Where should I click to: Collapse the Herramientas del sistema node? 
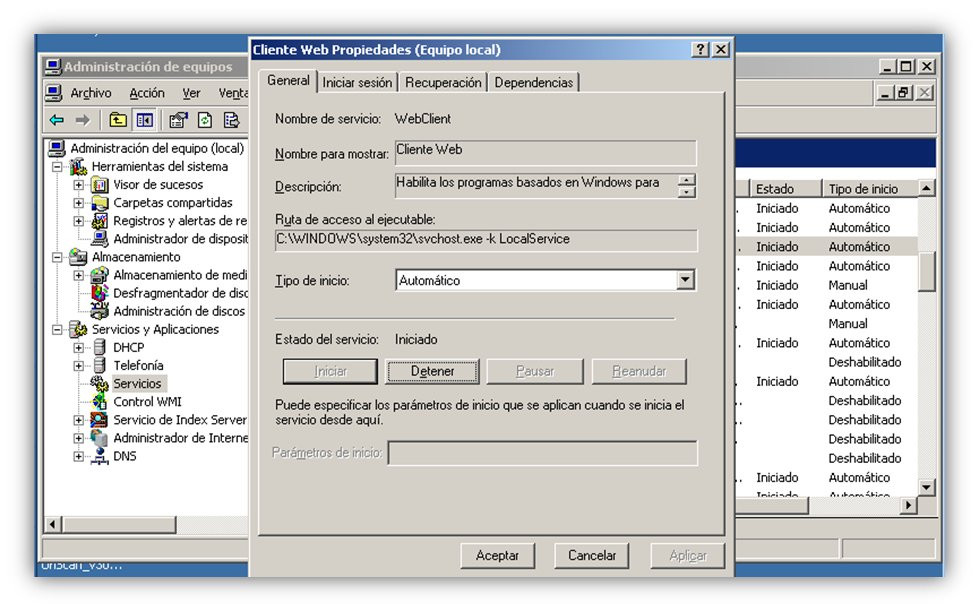[x=57, y=167]
